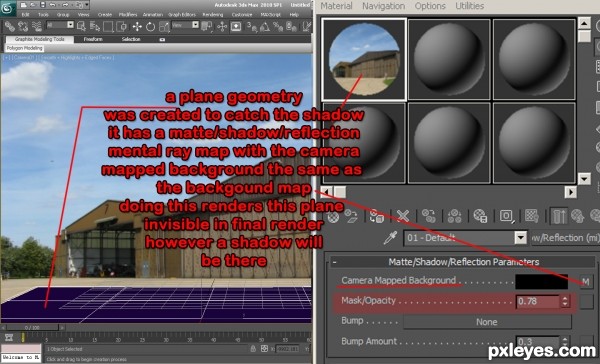
Task: Open the Utilities menu in Material Editor
Action: [470, 6]
